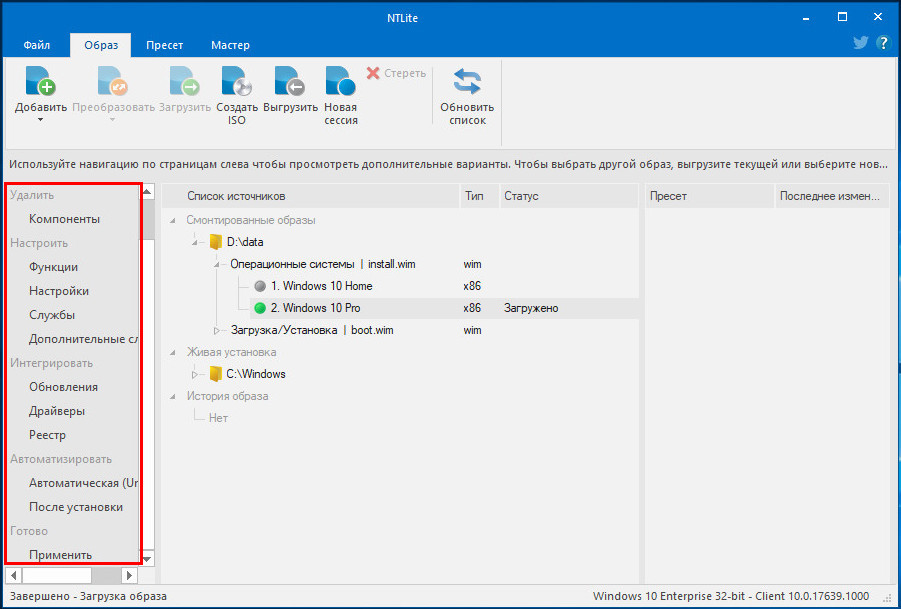Image resolution: width=901 pixels, height=609 pixels.
Task: Click the red X Стереть icon
Action: (373, 73)
